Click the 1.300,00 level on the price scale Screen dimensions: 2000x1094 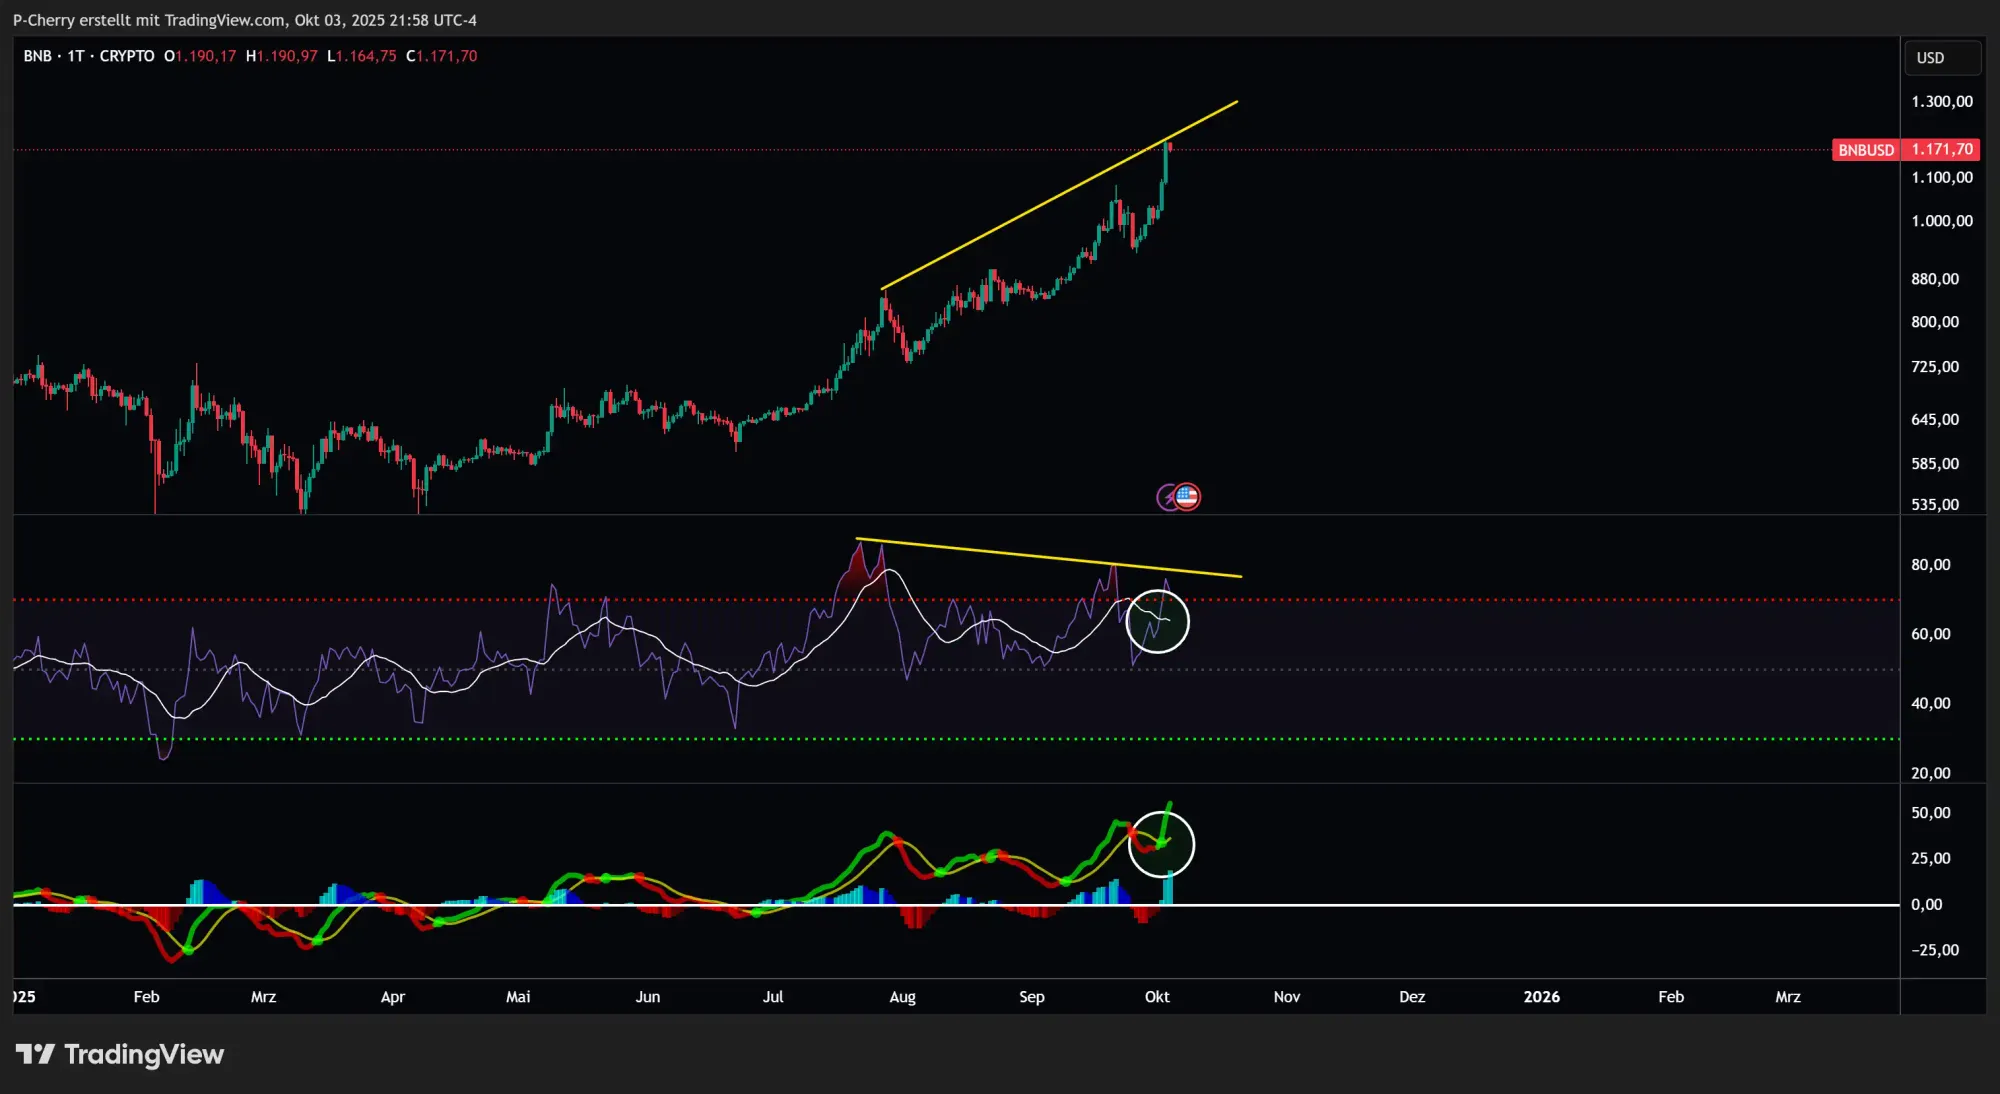pos(1941,102)
